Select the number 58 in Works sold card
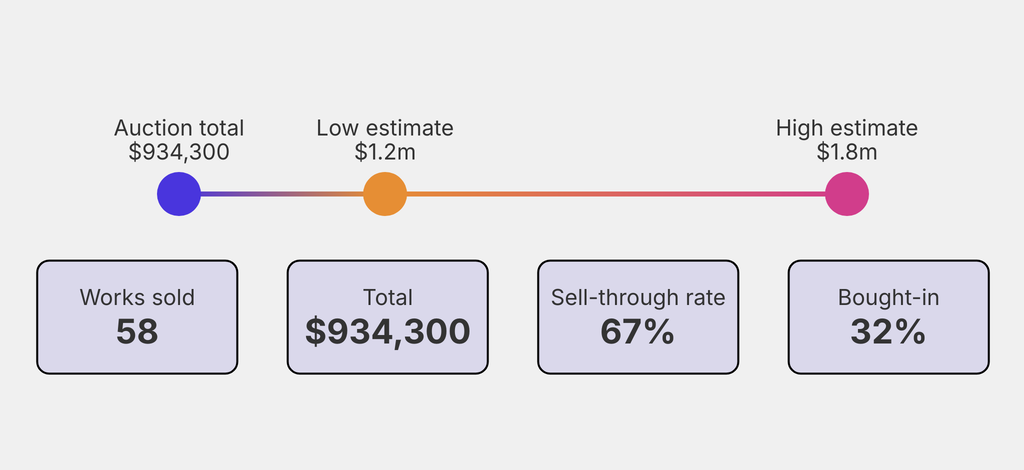Image resolution: width=1024 pixels, height=470 pixels. click(137, 332)
